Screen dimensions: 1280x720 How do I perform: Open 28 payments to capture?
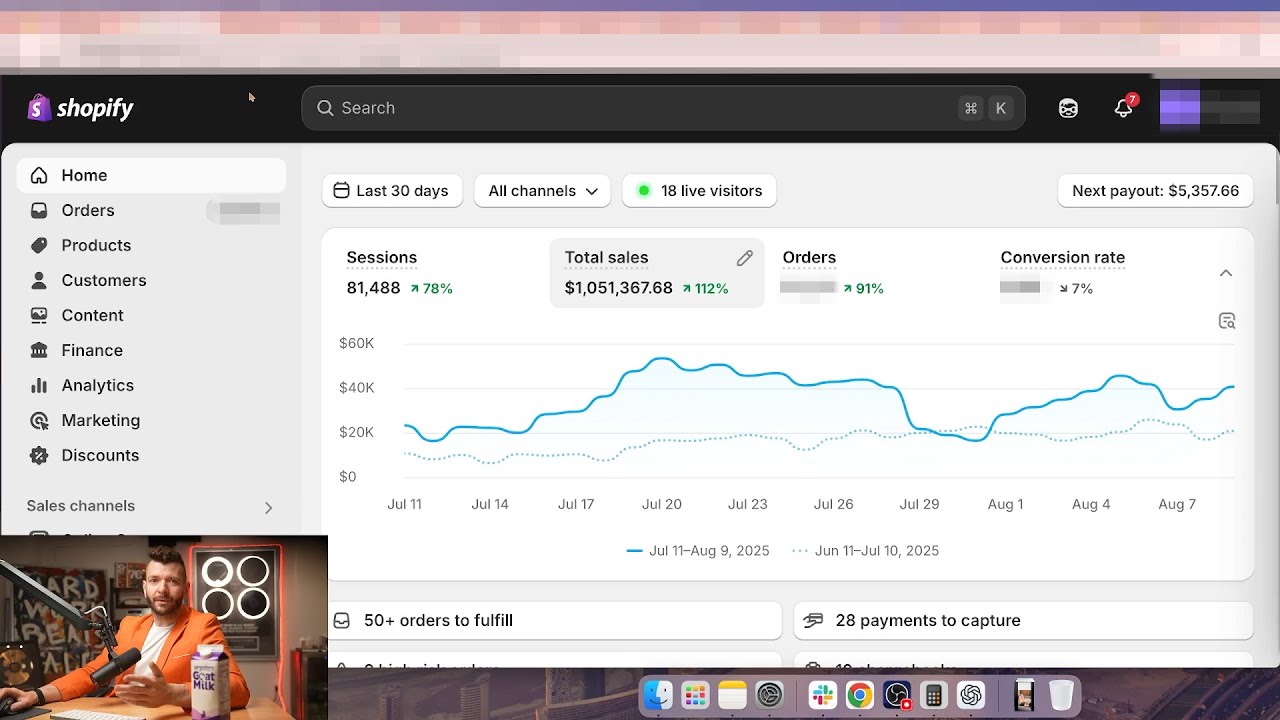coord(1023,621)
